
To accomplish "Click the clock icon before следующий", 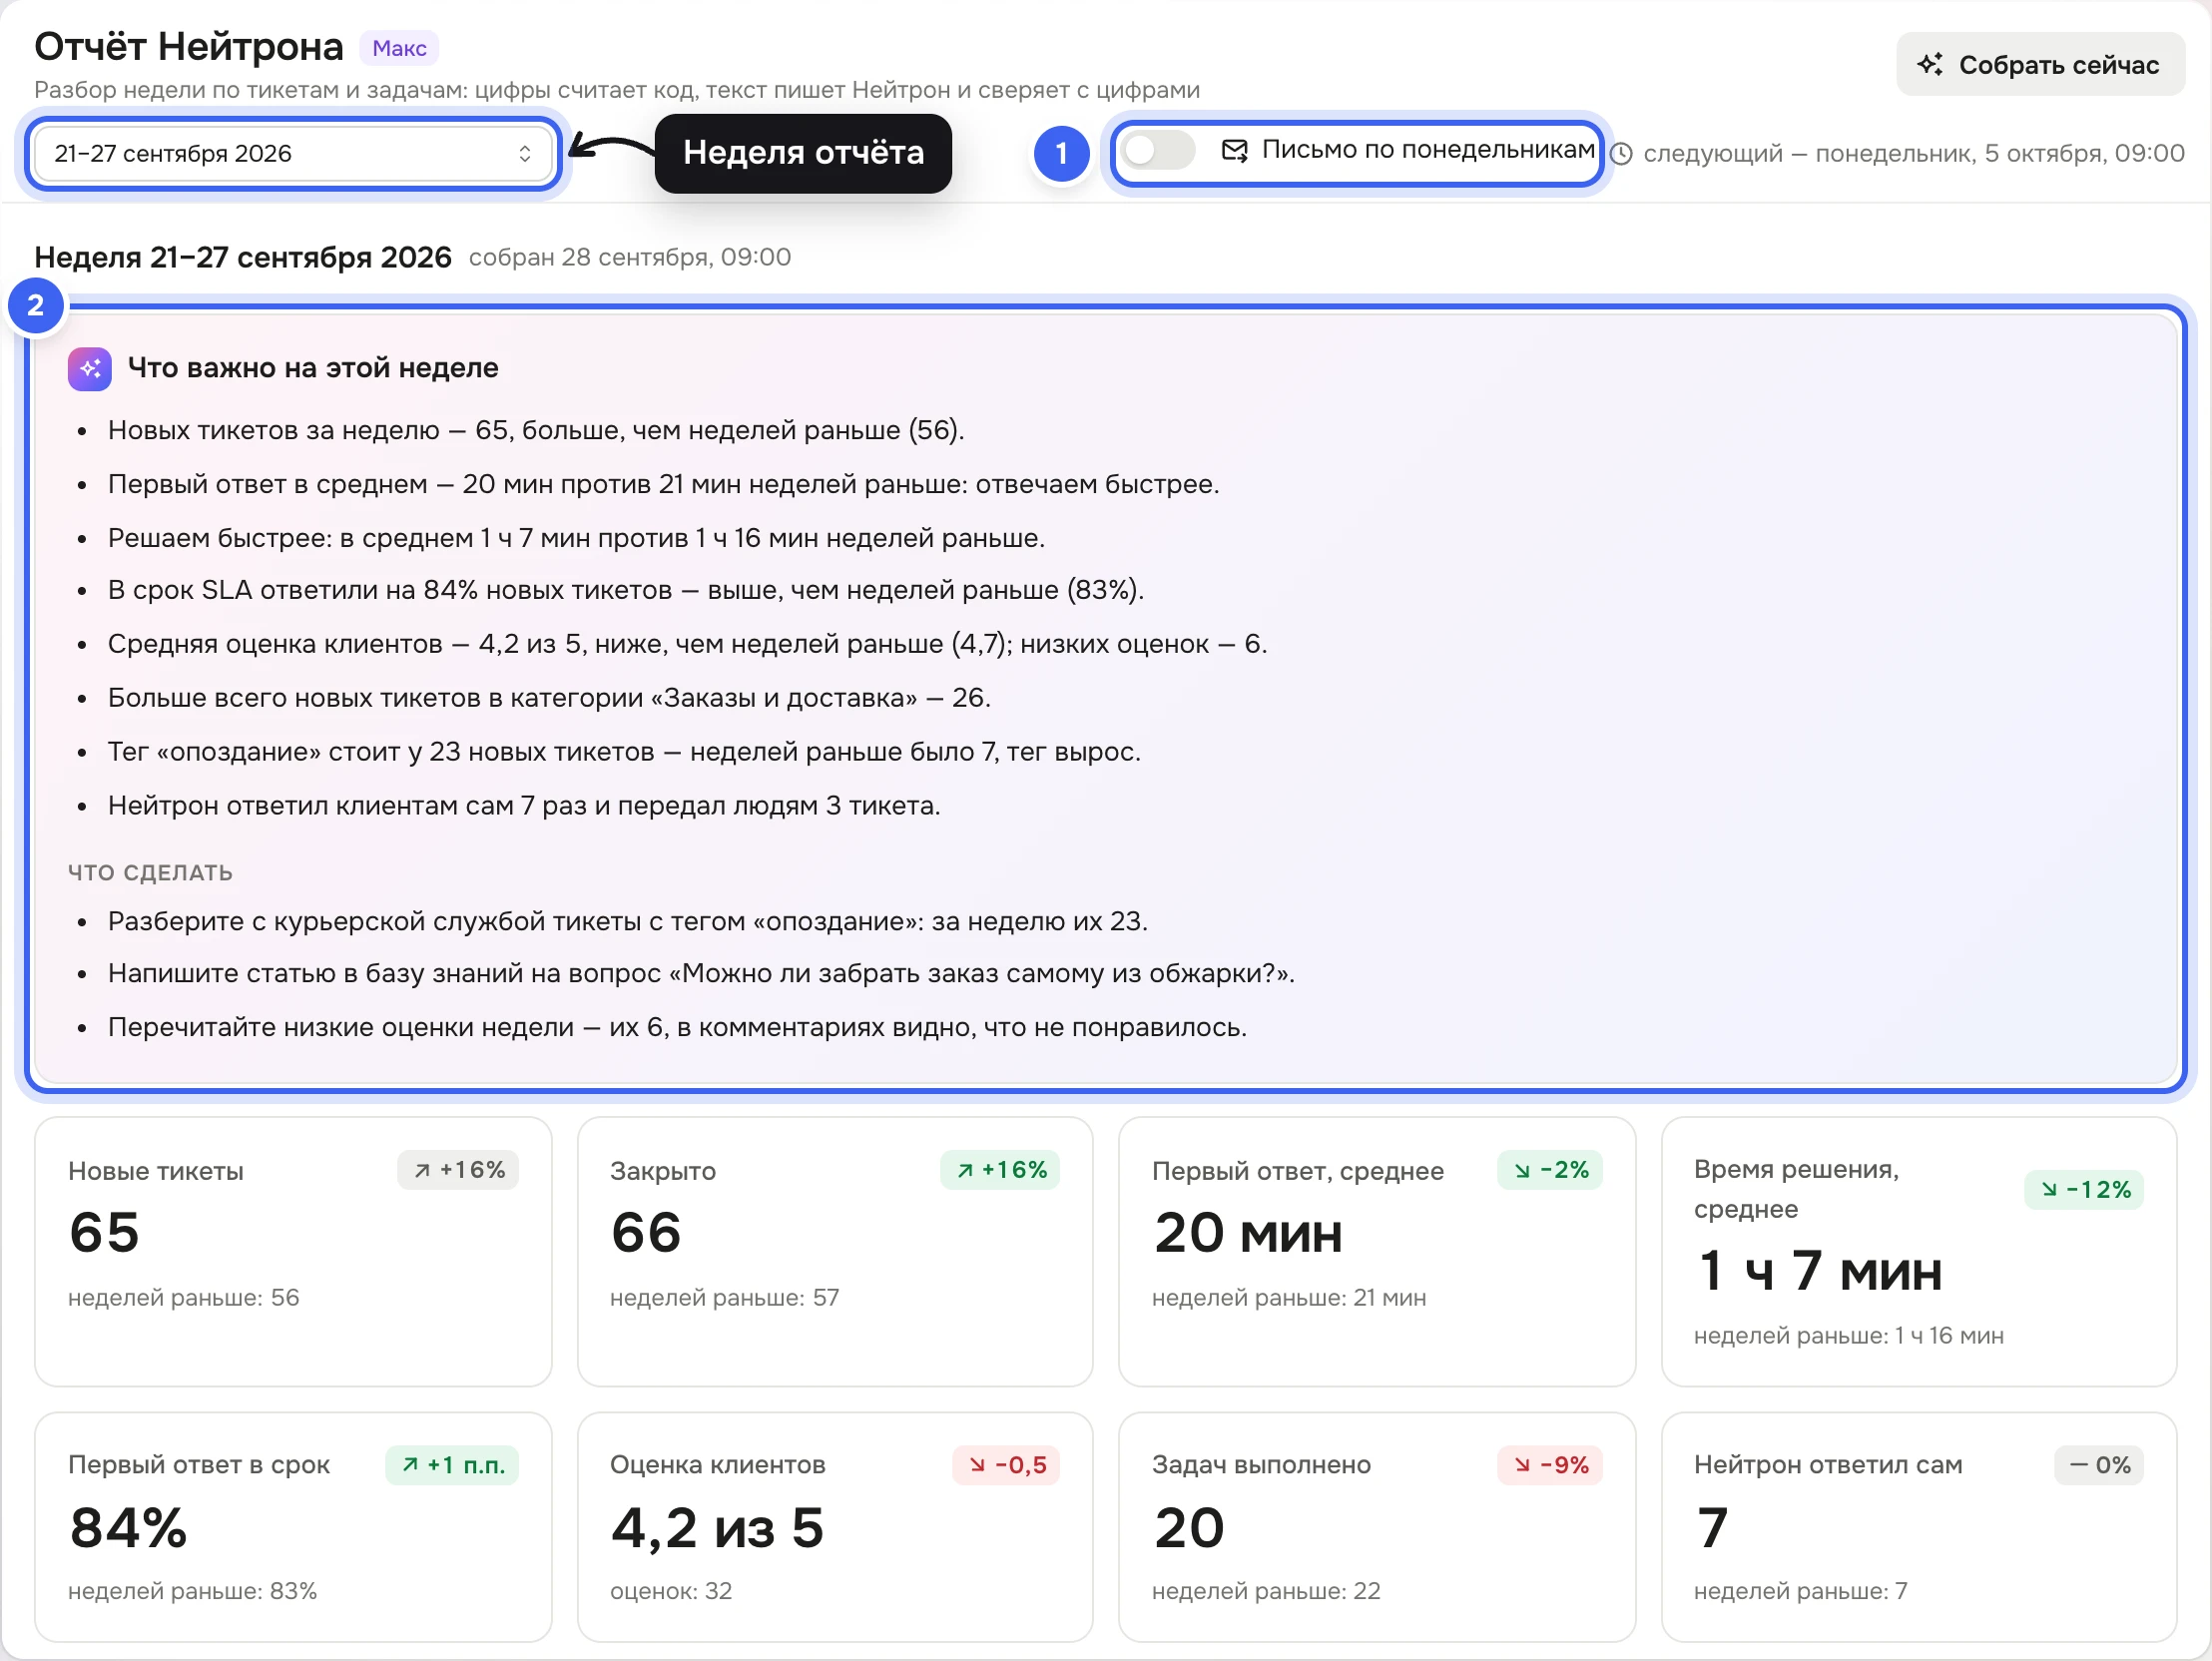I will tap(1621, 154).
